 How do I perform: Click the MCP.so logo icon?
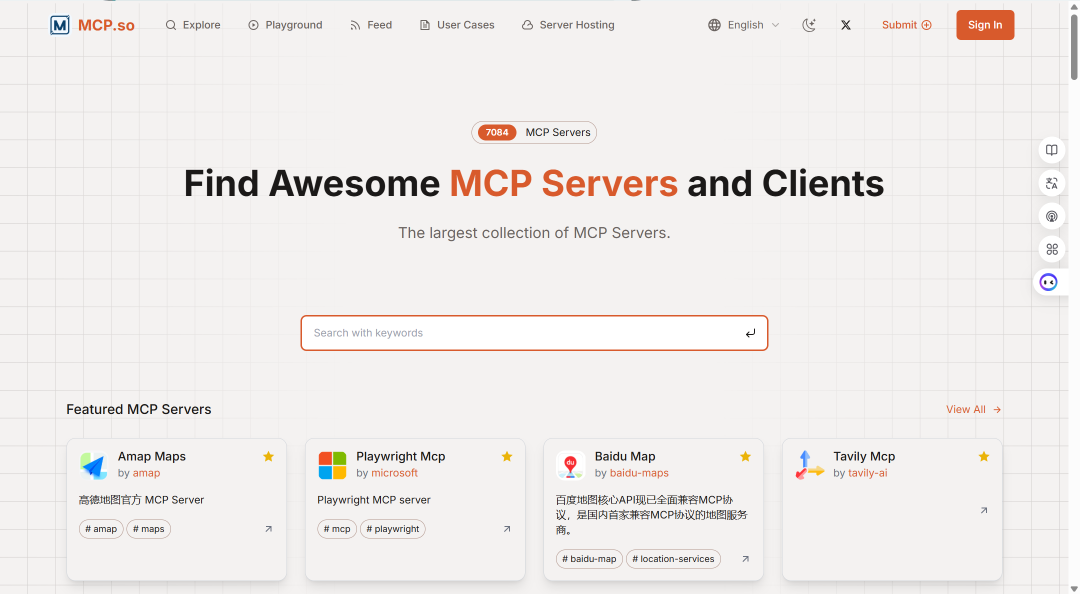click(60, 25)
